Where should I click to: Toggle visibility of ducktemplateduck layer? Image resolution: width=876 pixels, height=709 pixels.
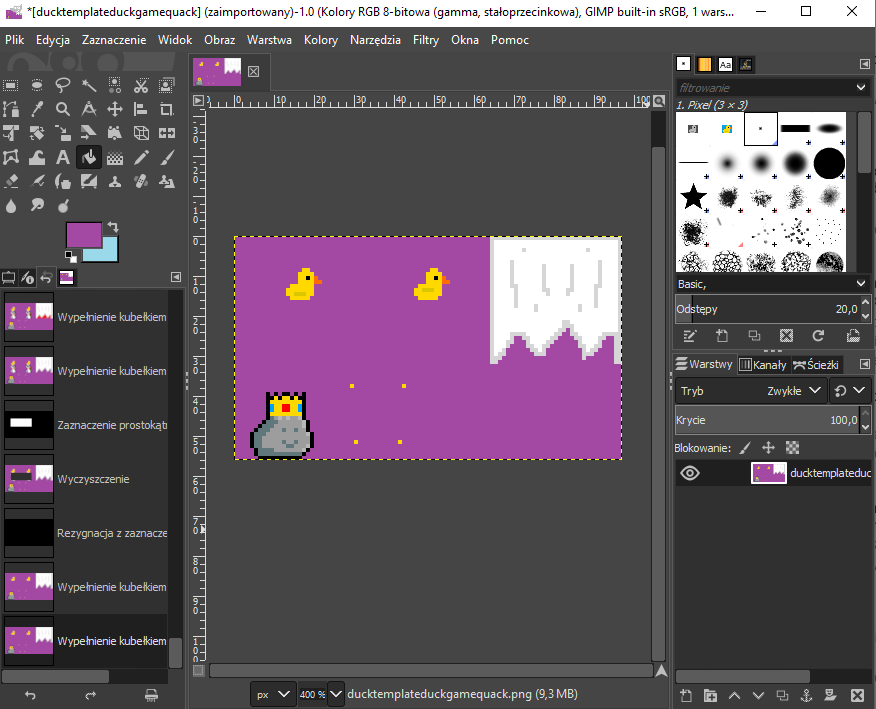[690, 473]
